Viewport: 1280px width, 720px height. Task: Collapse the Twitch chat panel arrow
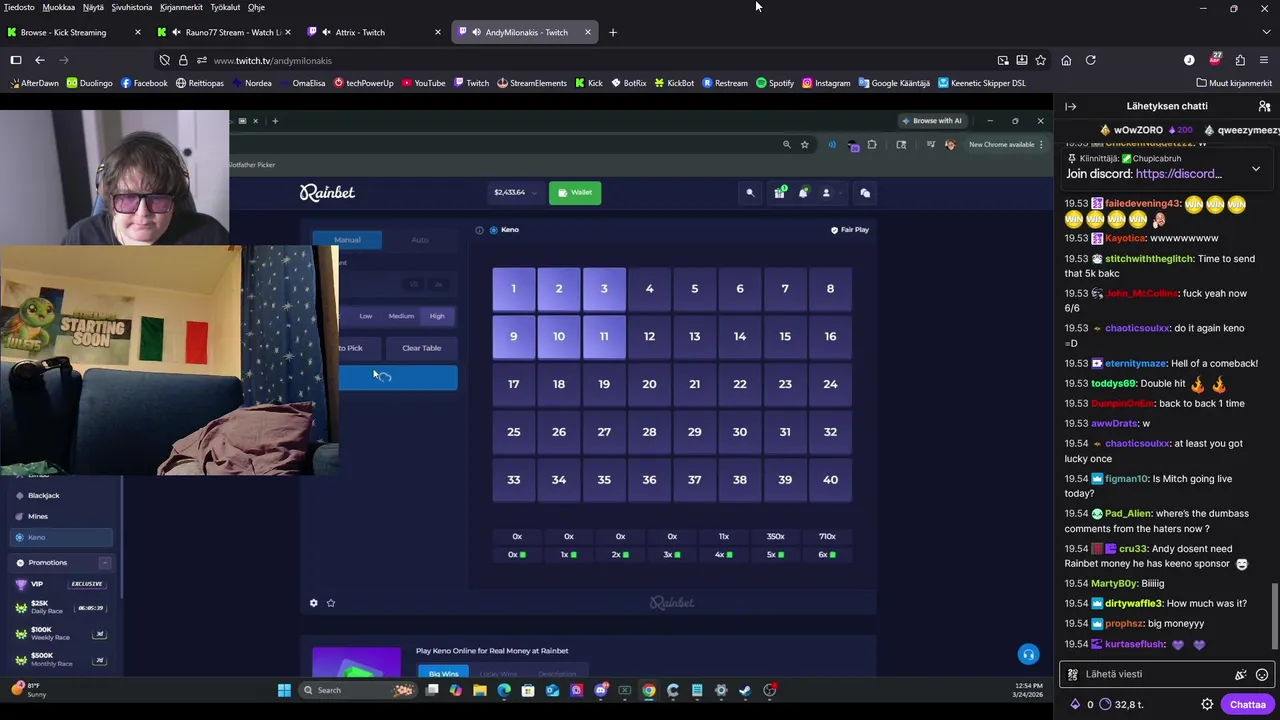(1070, 106)
